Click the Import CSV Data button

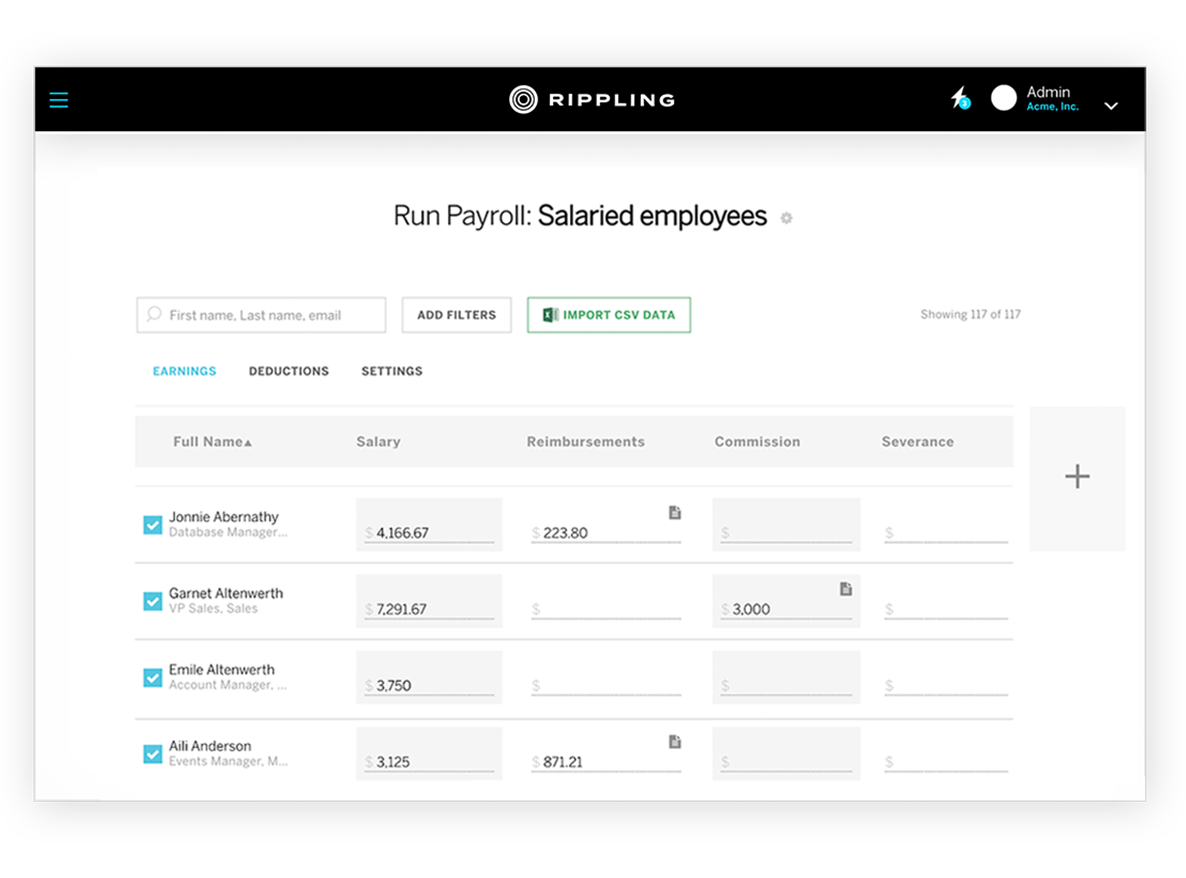point(609,315)
